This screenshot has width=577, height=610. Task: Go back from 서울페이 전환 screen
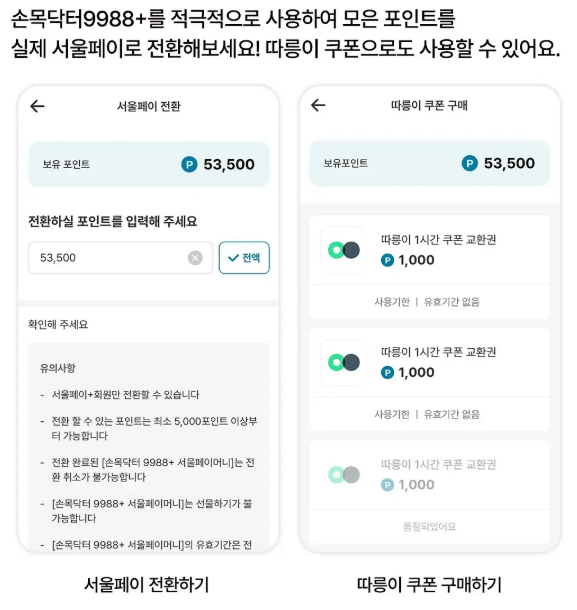pos(37,106)
